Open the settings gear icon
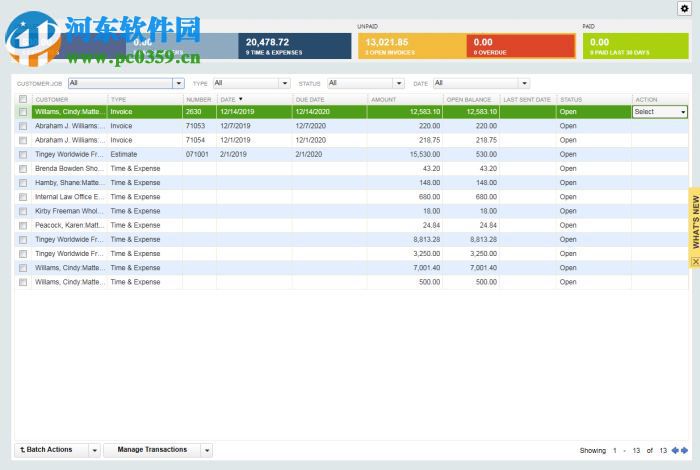 pyautogui.click(x=684, y=8)
